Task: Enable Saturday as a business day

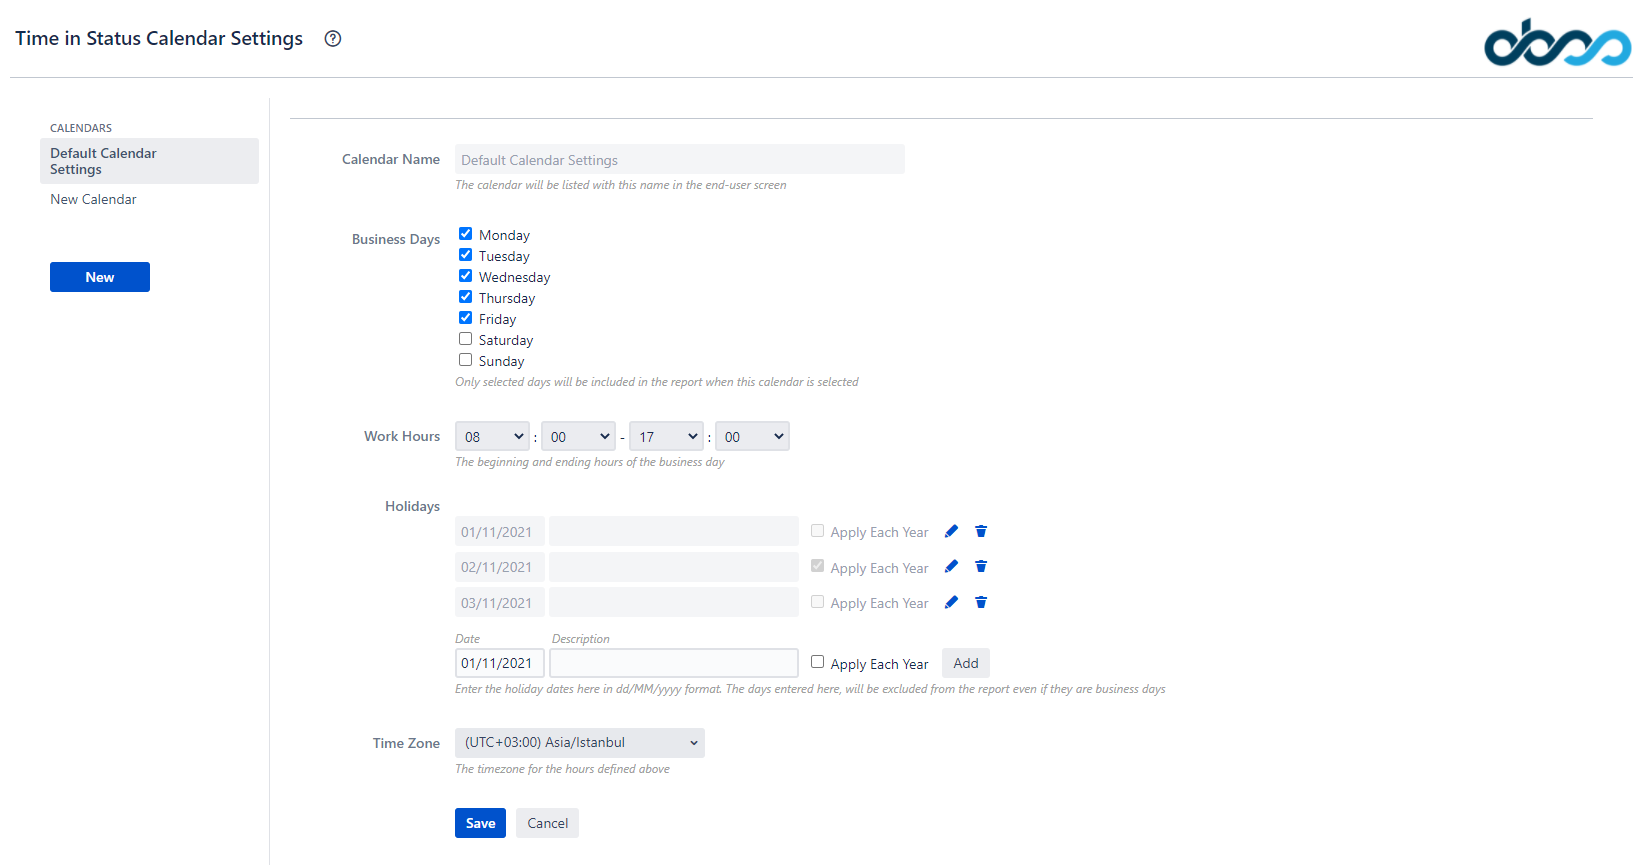Action: 466,339
